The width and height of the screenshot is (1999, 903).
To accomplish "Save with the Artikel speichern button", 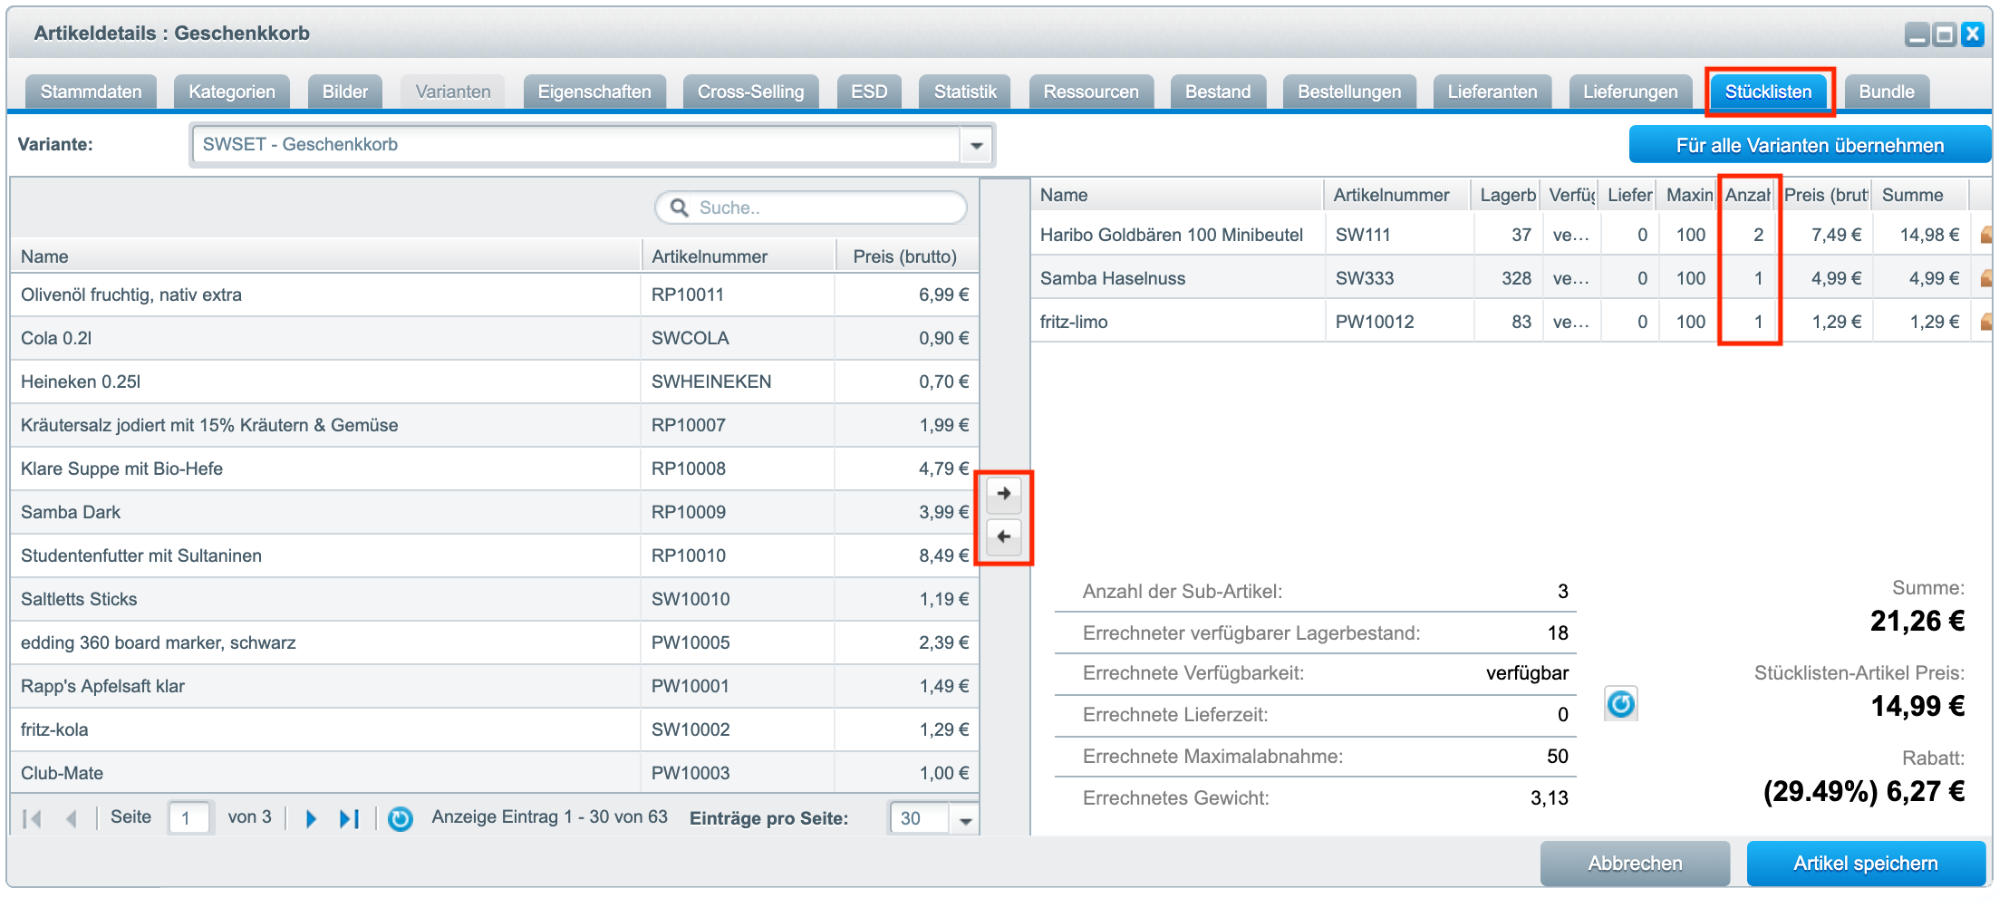I will click(1865, 863).
